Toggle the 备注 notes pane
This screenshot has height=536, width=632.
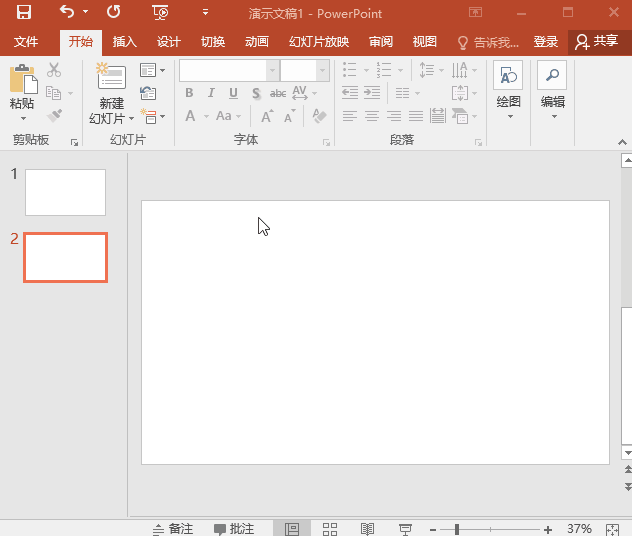[x=173, y=528]
